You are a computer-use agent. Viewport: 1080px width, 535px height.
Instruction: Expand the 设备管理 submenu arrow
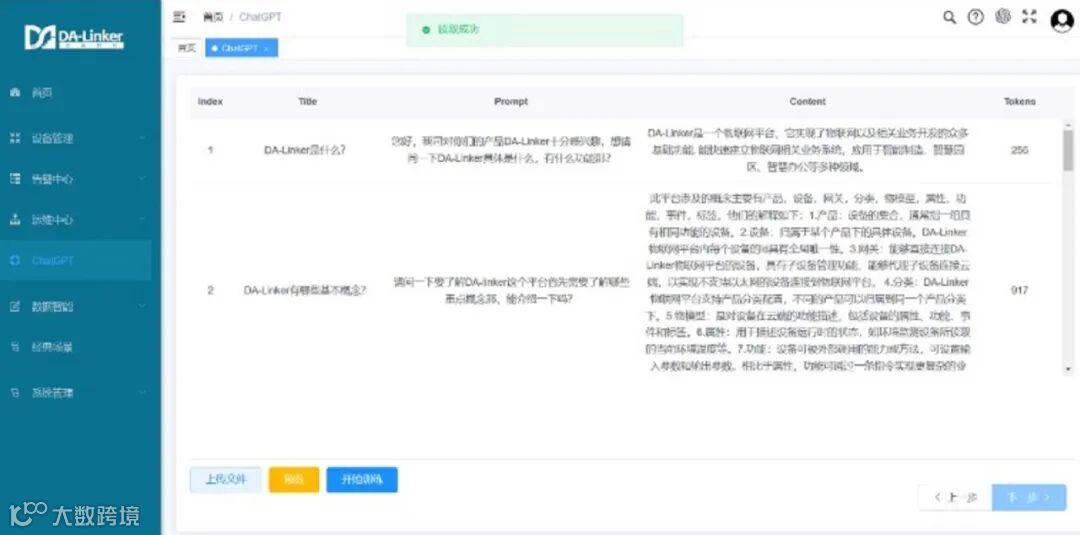(x=142, y=138)
